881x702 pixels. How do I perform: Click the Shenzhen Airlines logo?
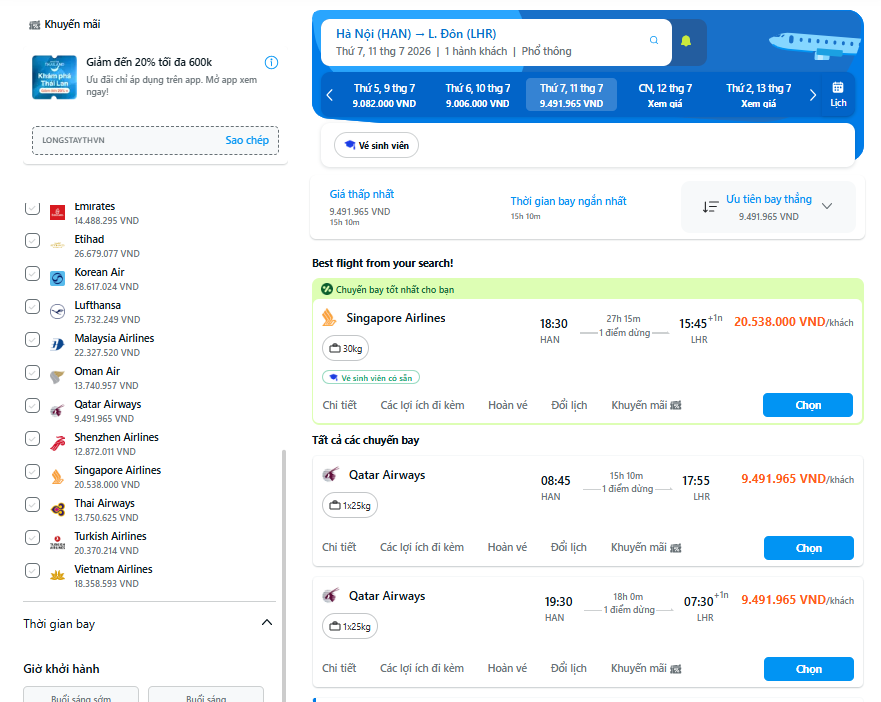[57, 443]
